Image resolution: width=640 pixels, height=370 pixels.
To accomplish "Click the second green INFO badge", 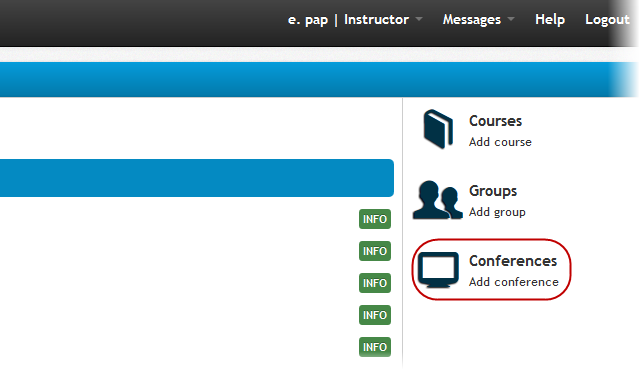I will coord(375,251).
